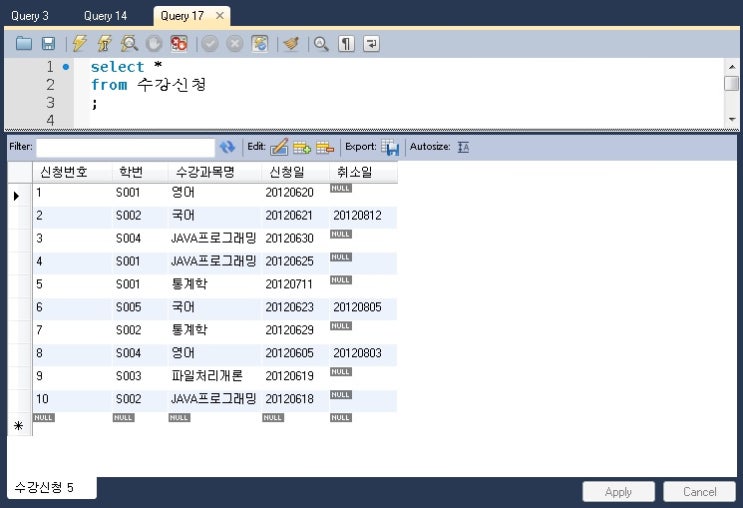Toggle word wrap icon in the editor toolbar
The height and width of the screenshot is (508, 743).
372,44
